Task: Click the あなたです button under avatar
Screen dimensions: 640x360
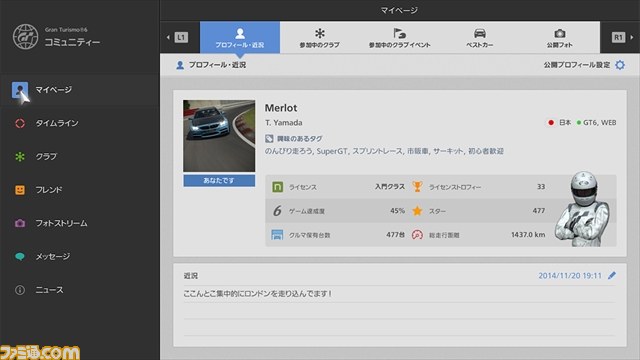Action: (219, 180)
